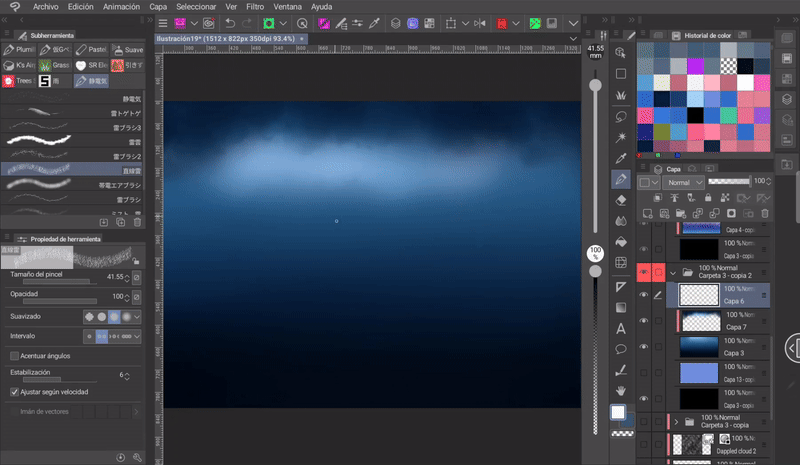Screen dimensions: 800x465
Task: Select the Hand move tool
Action: click(621, 391)
